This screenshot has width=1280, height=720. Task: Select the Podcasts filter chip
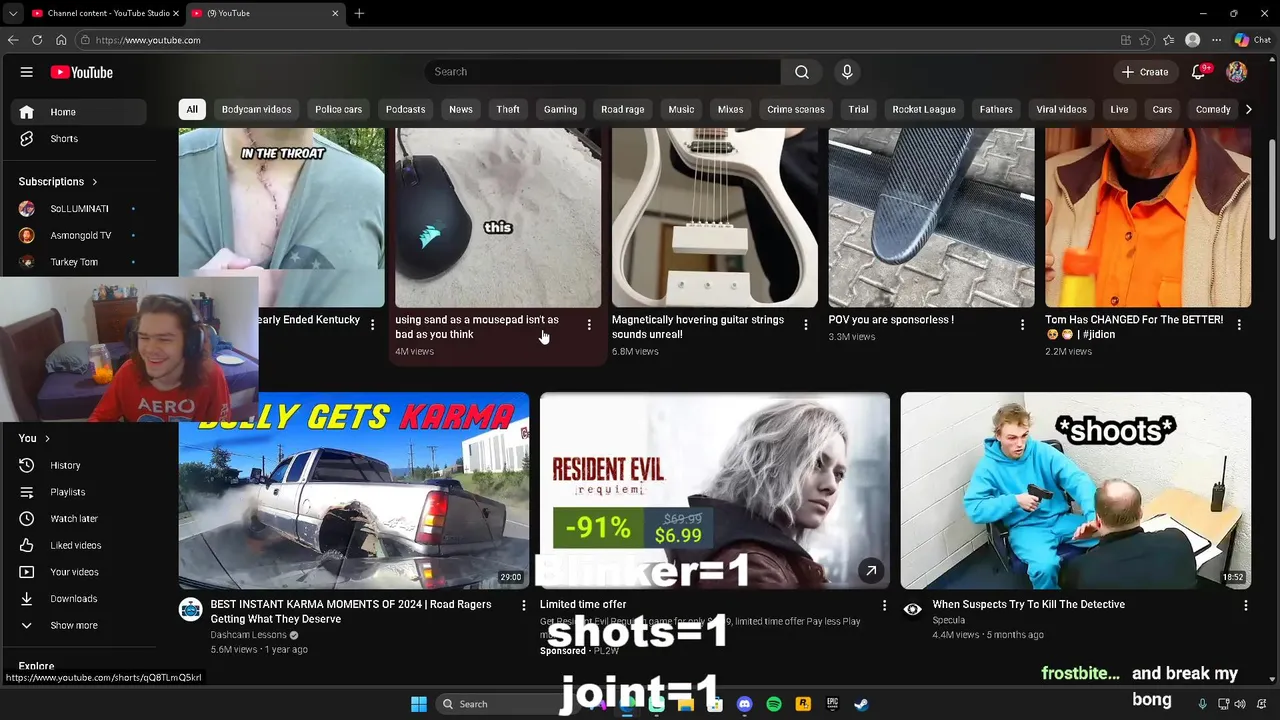(x=405, y=109)
